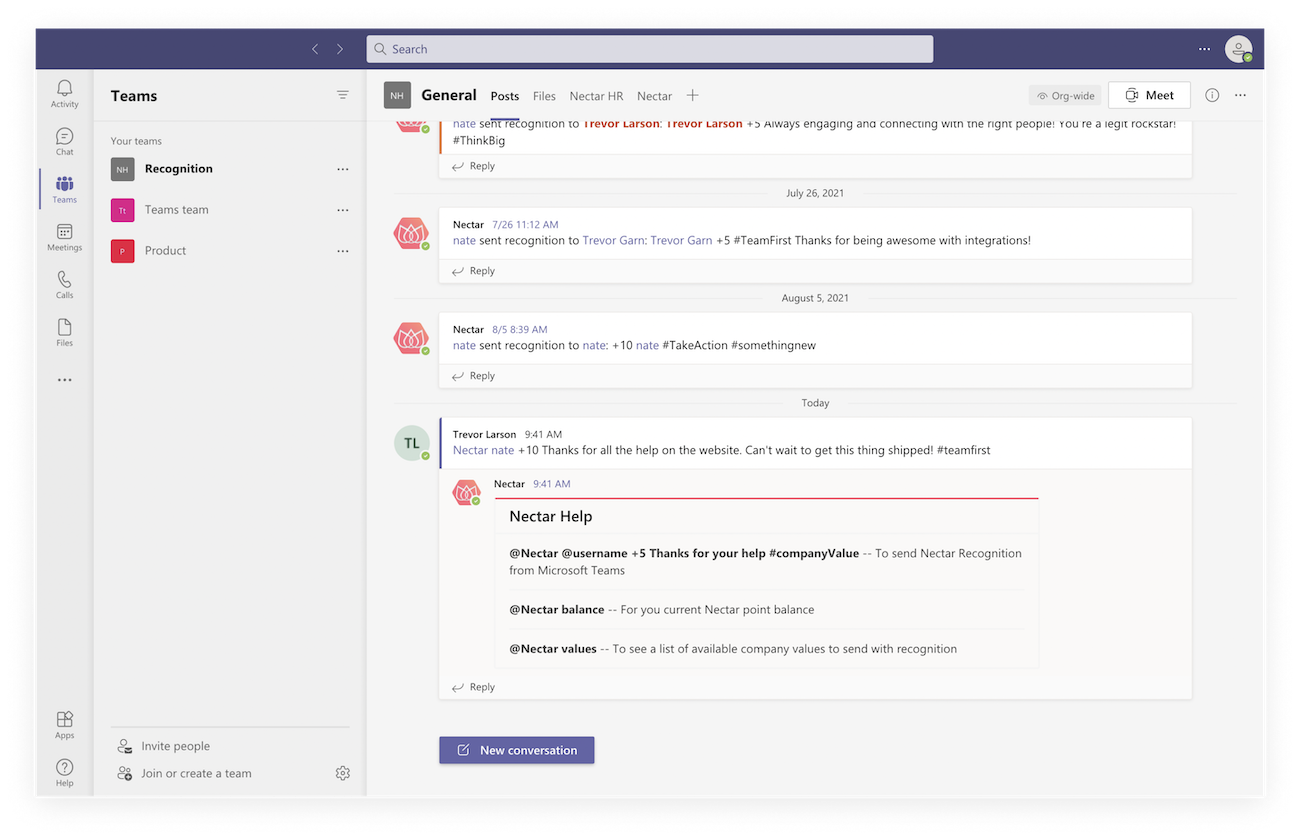The width and height of the screenshot is (1300, 839).
Task: Click inside the Search field
Action: (x=649, y=48)
